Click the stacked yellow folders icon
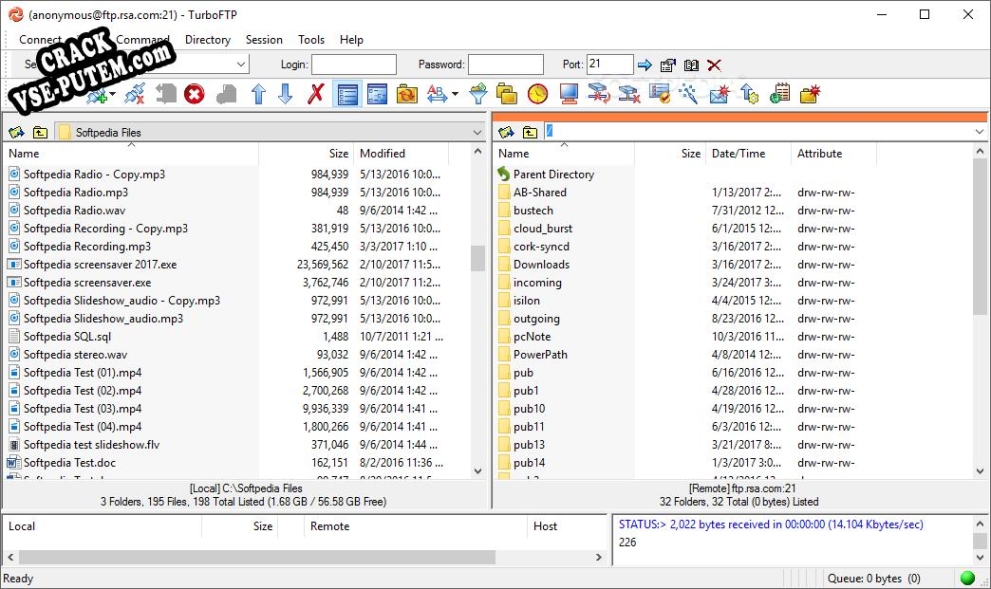The height and width of the screenshot is (589, 991). pyautogui.click(x=506, y=94)
